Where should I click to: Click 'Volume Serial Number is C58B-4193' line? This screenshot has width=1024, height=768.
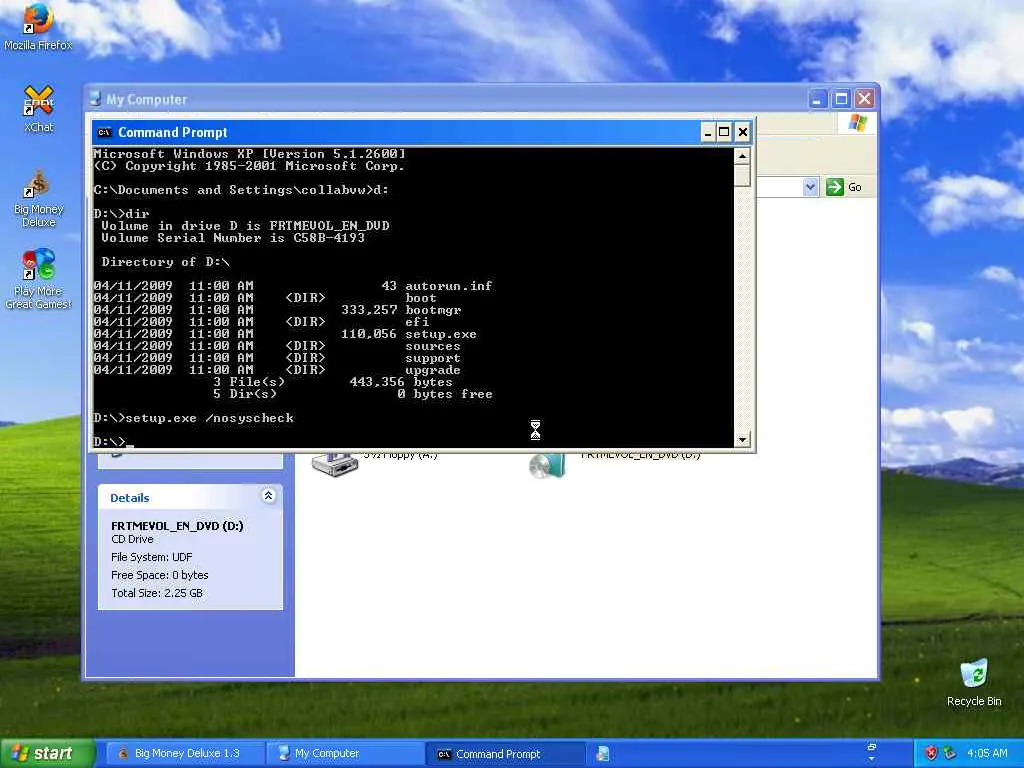tap(232, 238)
